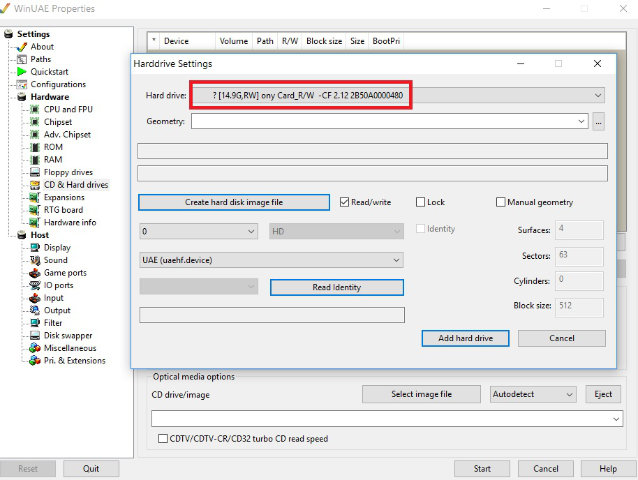638x480 pixels.
Task: Click Create hard disk image file button
Action: pyautogui.click(x=234, y=202)
